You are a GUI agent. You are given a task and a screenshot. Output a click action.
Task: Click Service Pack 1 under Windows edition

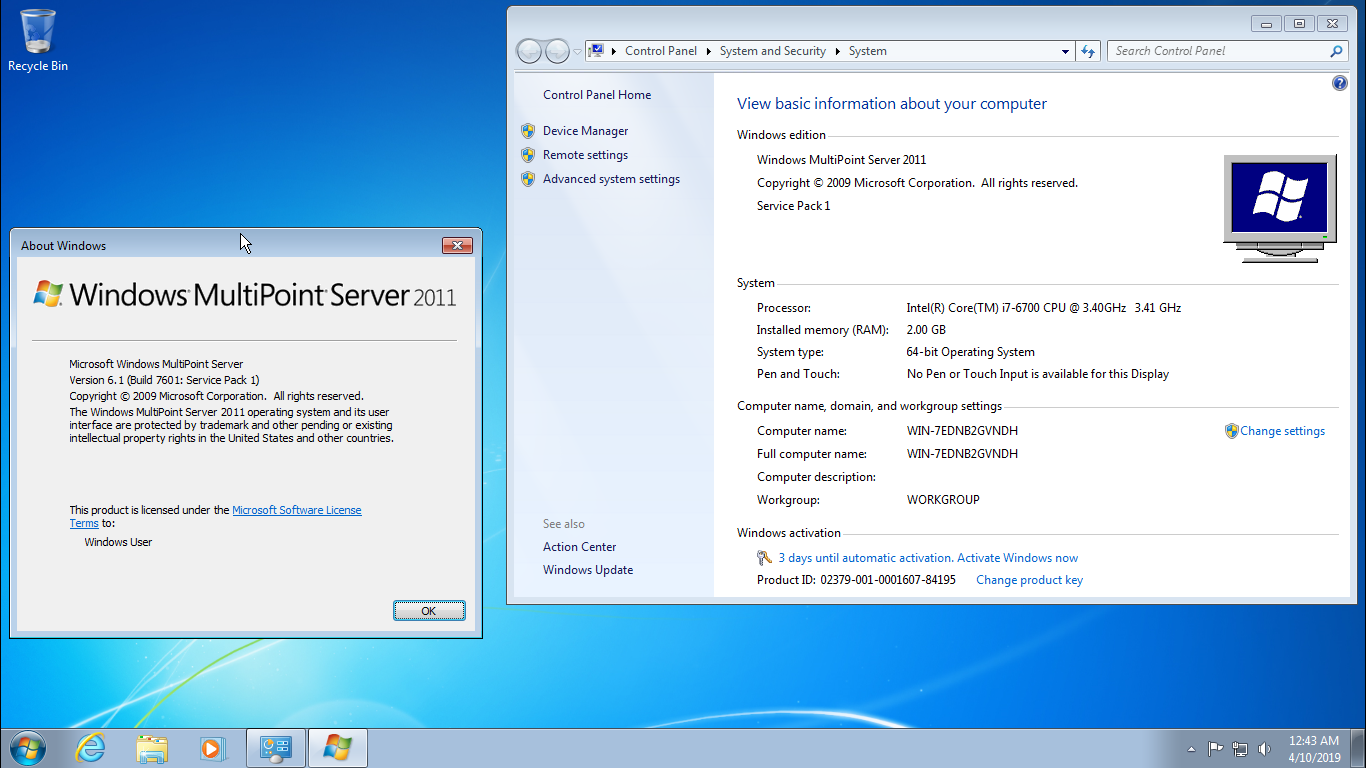click(793, 206)
